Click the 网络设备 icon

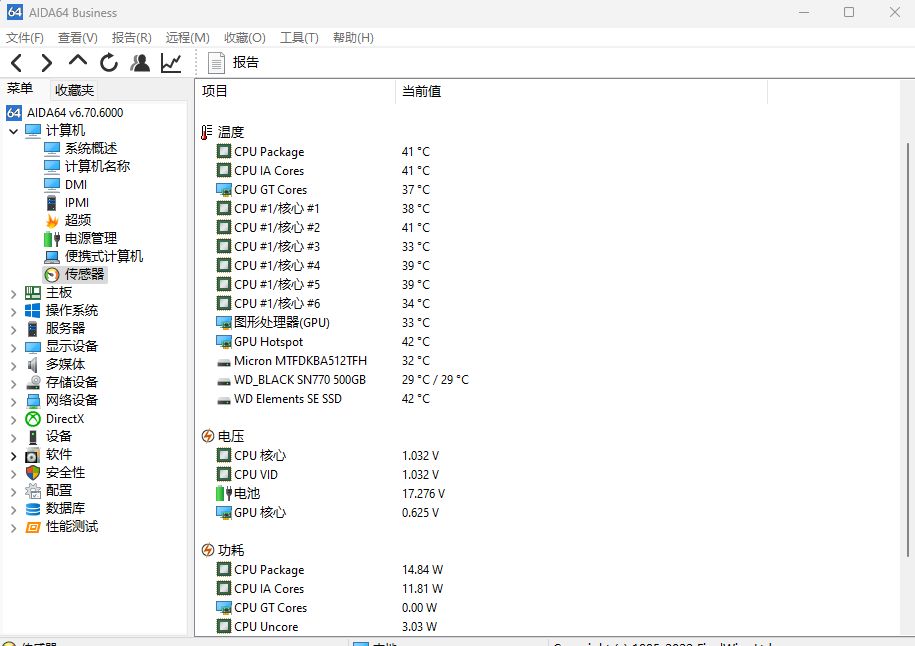pyautogui.click(x=33, y=401)
